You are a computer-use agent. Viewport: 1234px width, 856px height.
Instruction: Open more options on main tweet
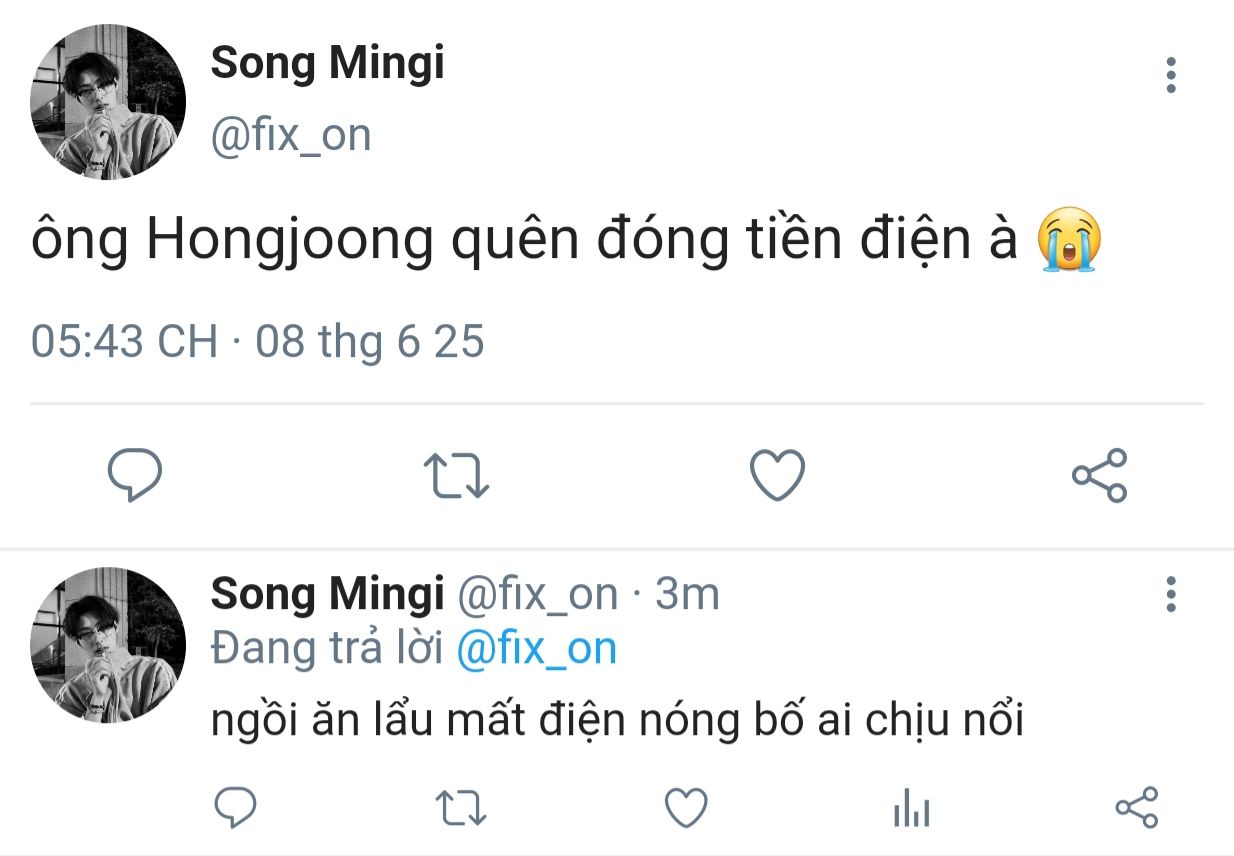pyautogui.click(x=1170, y=76)
